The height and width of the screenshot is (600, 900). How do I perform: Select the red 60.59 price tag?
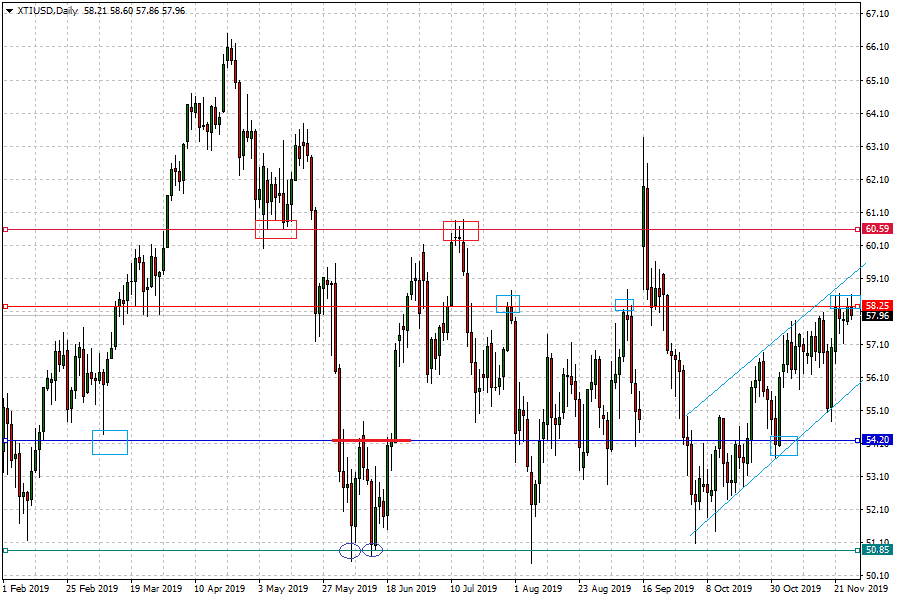tap(877, 229)
